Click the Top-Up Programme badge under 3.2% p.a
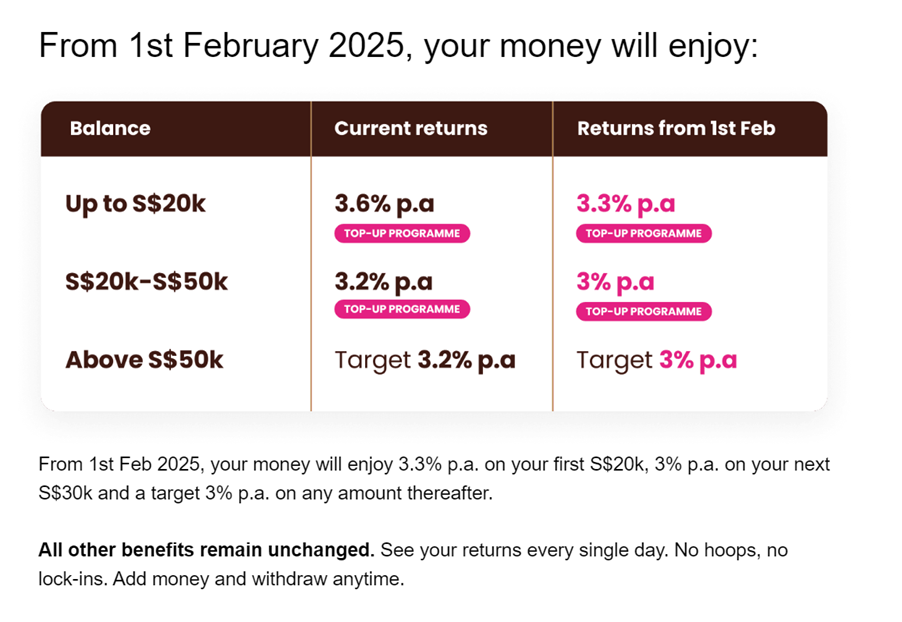902x622 pixels. [402, 309]
